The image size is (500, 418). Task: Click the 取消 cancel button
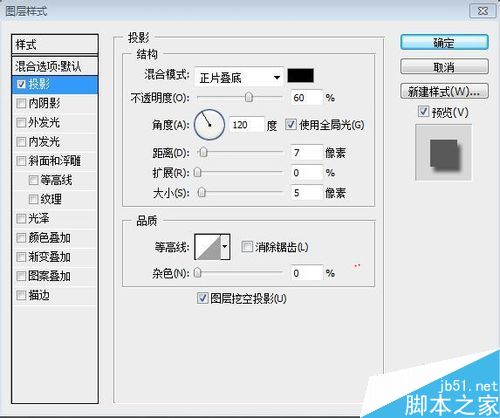(x=444, y=67)
